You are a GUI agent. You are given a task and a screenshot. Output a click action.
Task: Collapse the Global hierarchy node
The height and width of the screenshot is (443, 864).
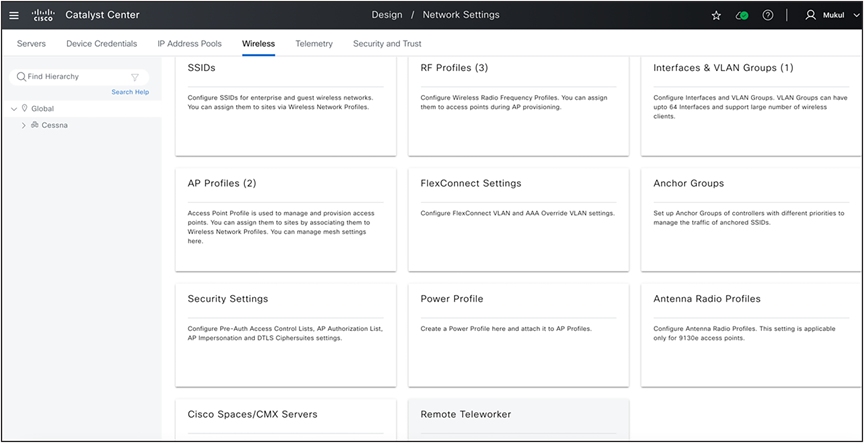click(x=14, y=109)
